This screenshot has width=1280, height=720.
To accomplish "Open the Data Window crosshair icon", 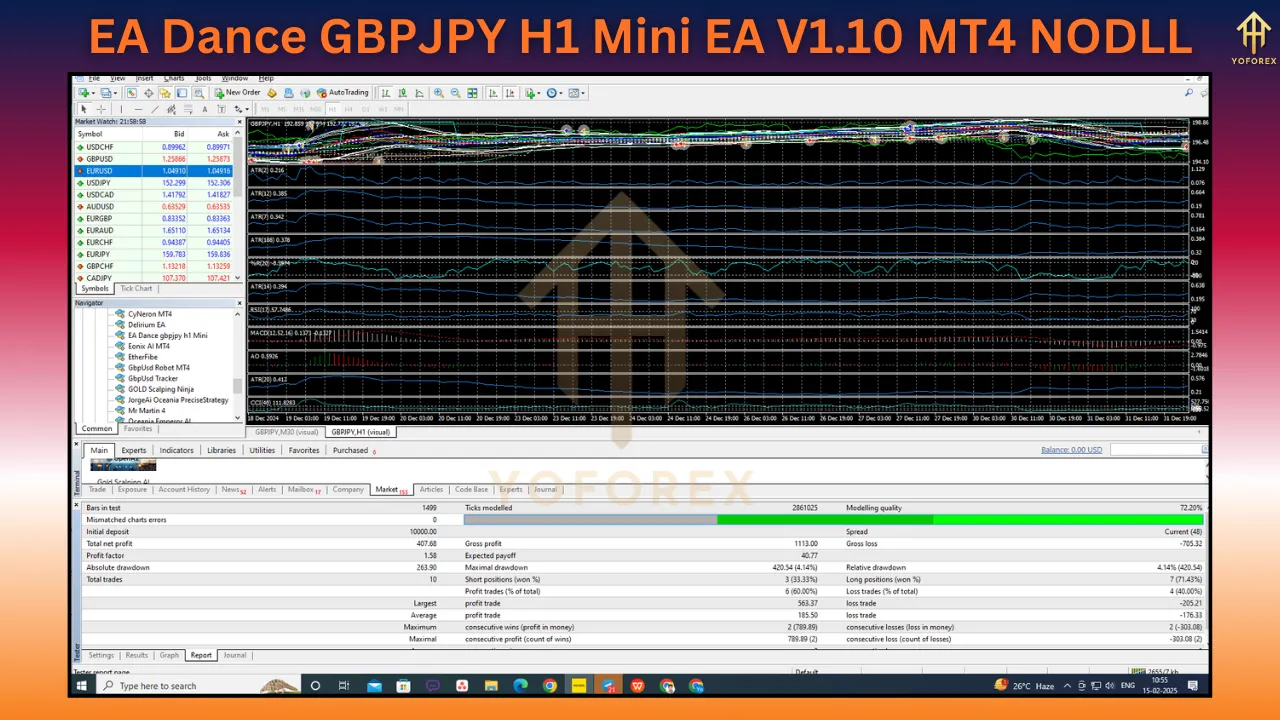I will [x=148, y=92].
